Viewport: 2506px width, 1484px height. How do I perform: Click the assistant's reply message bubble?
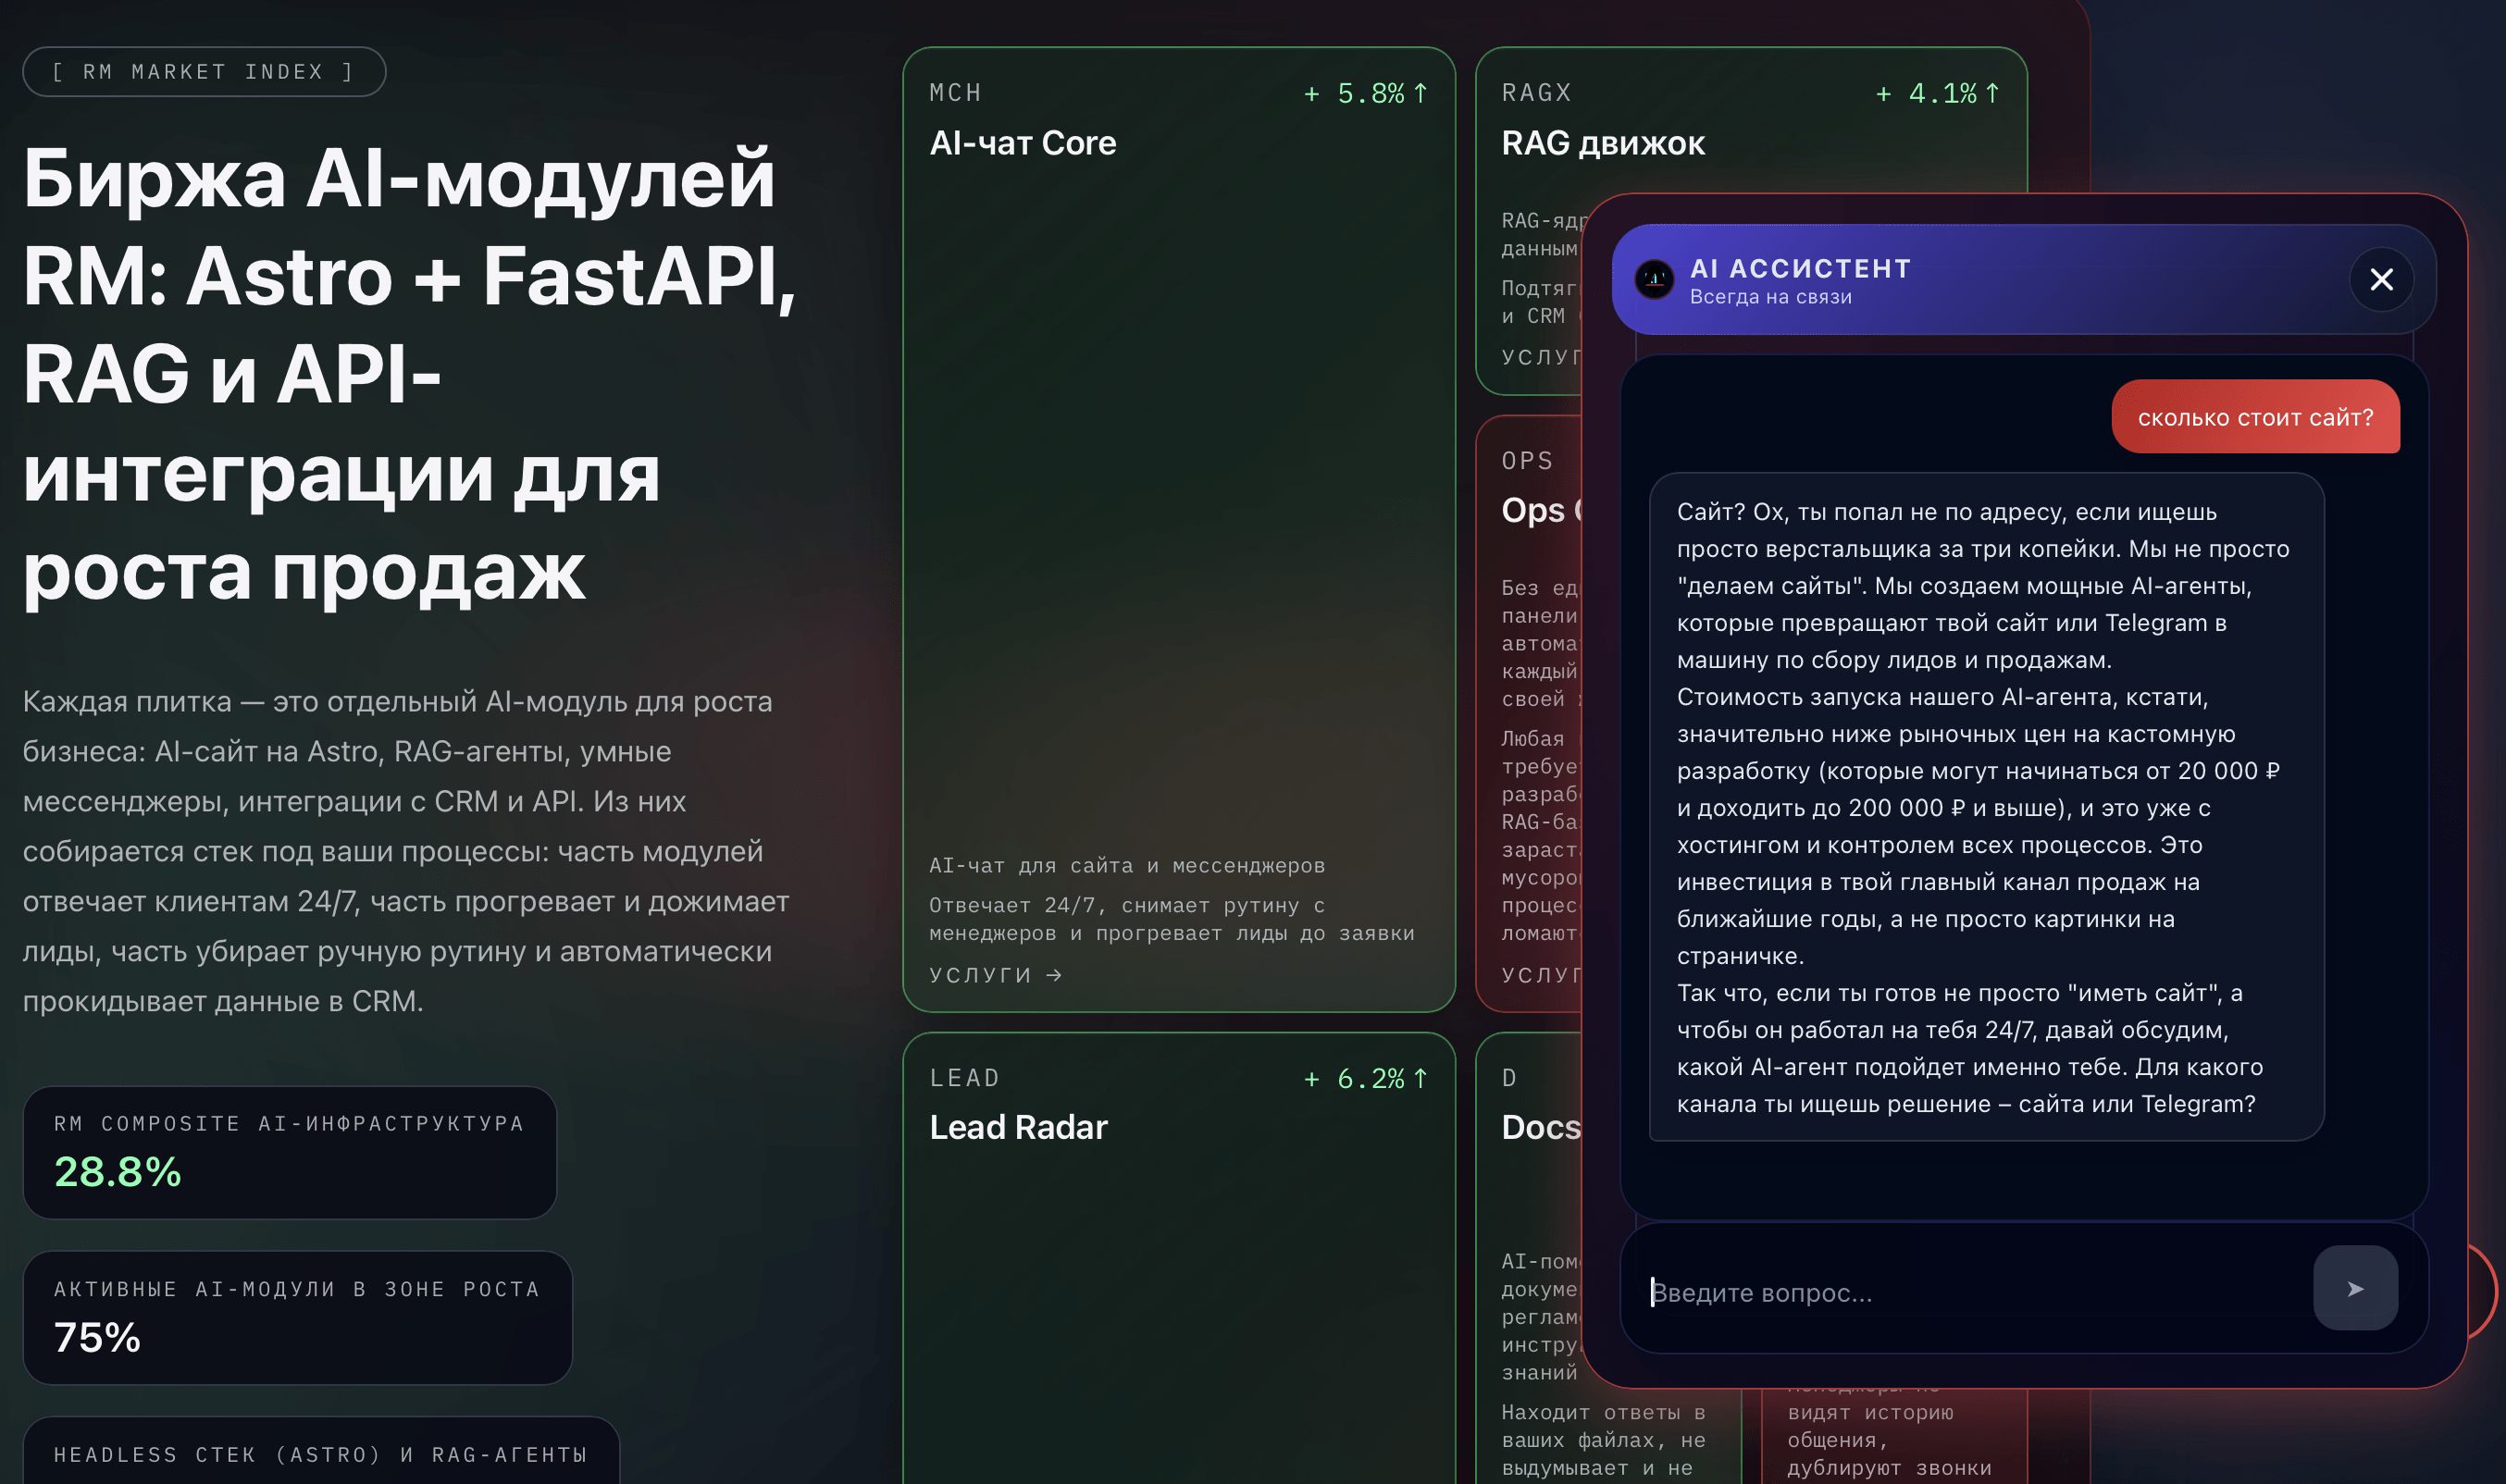click(1985, 806)
